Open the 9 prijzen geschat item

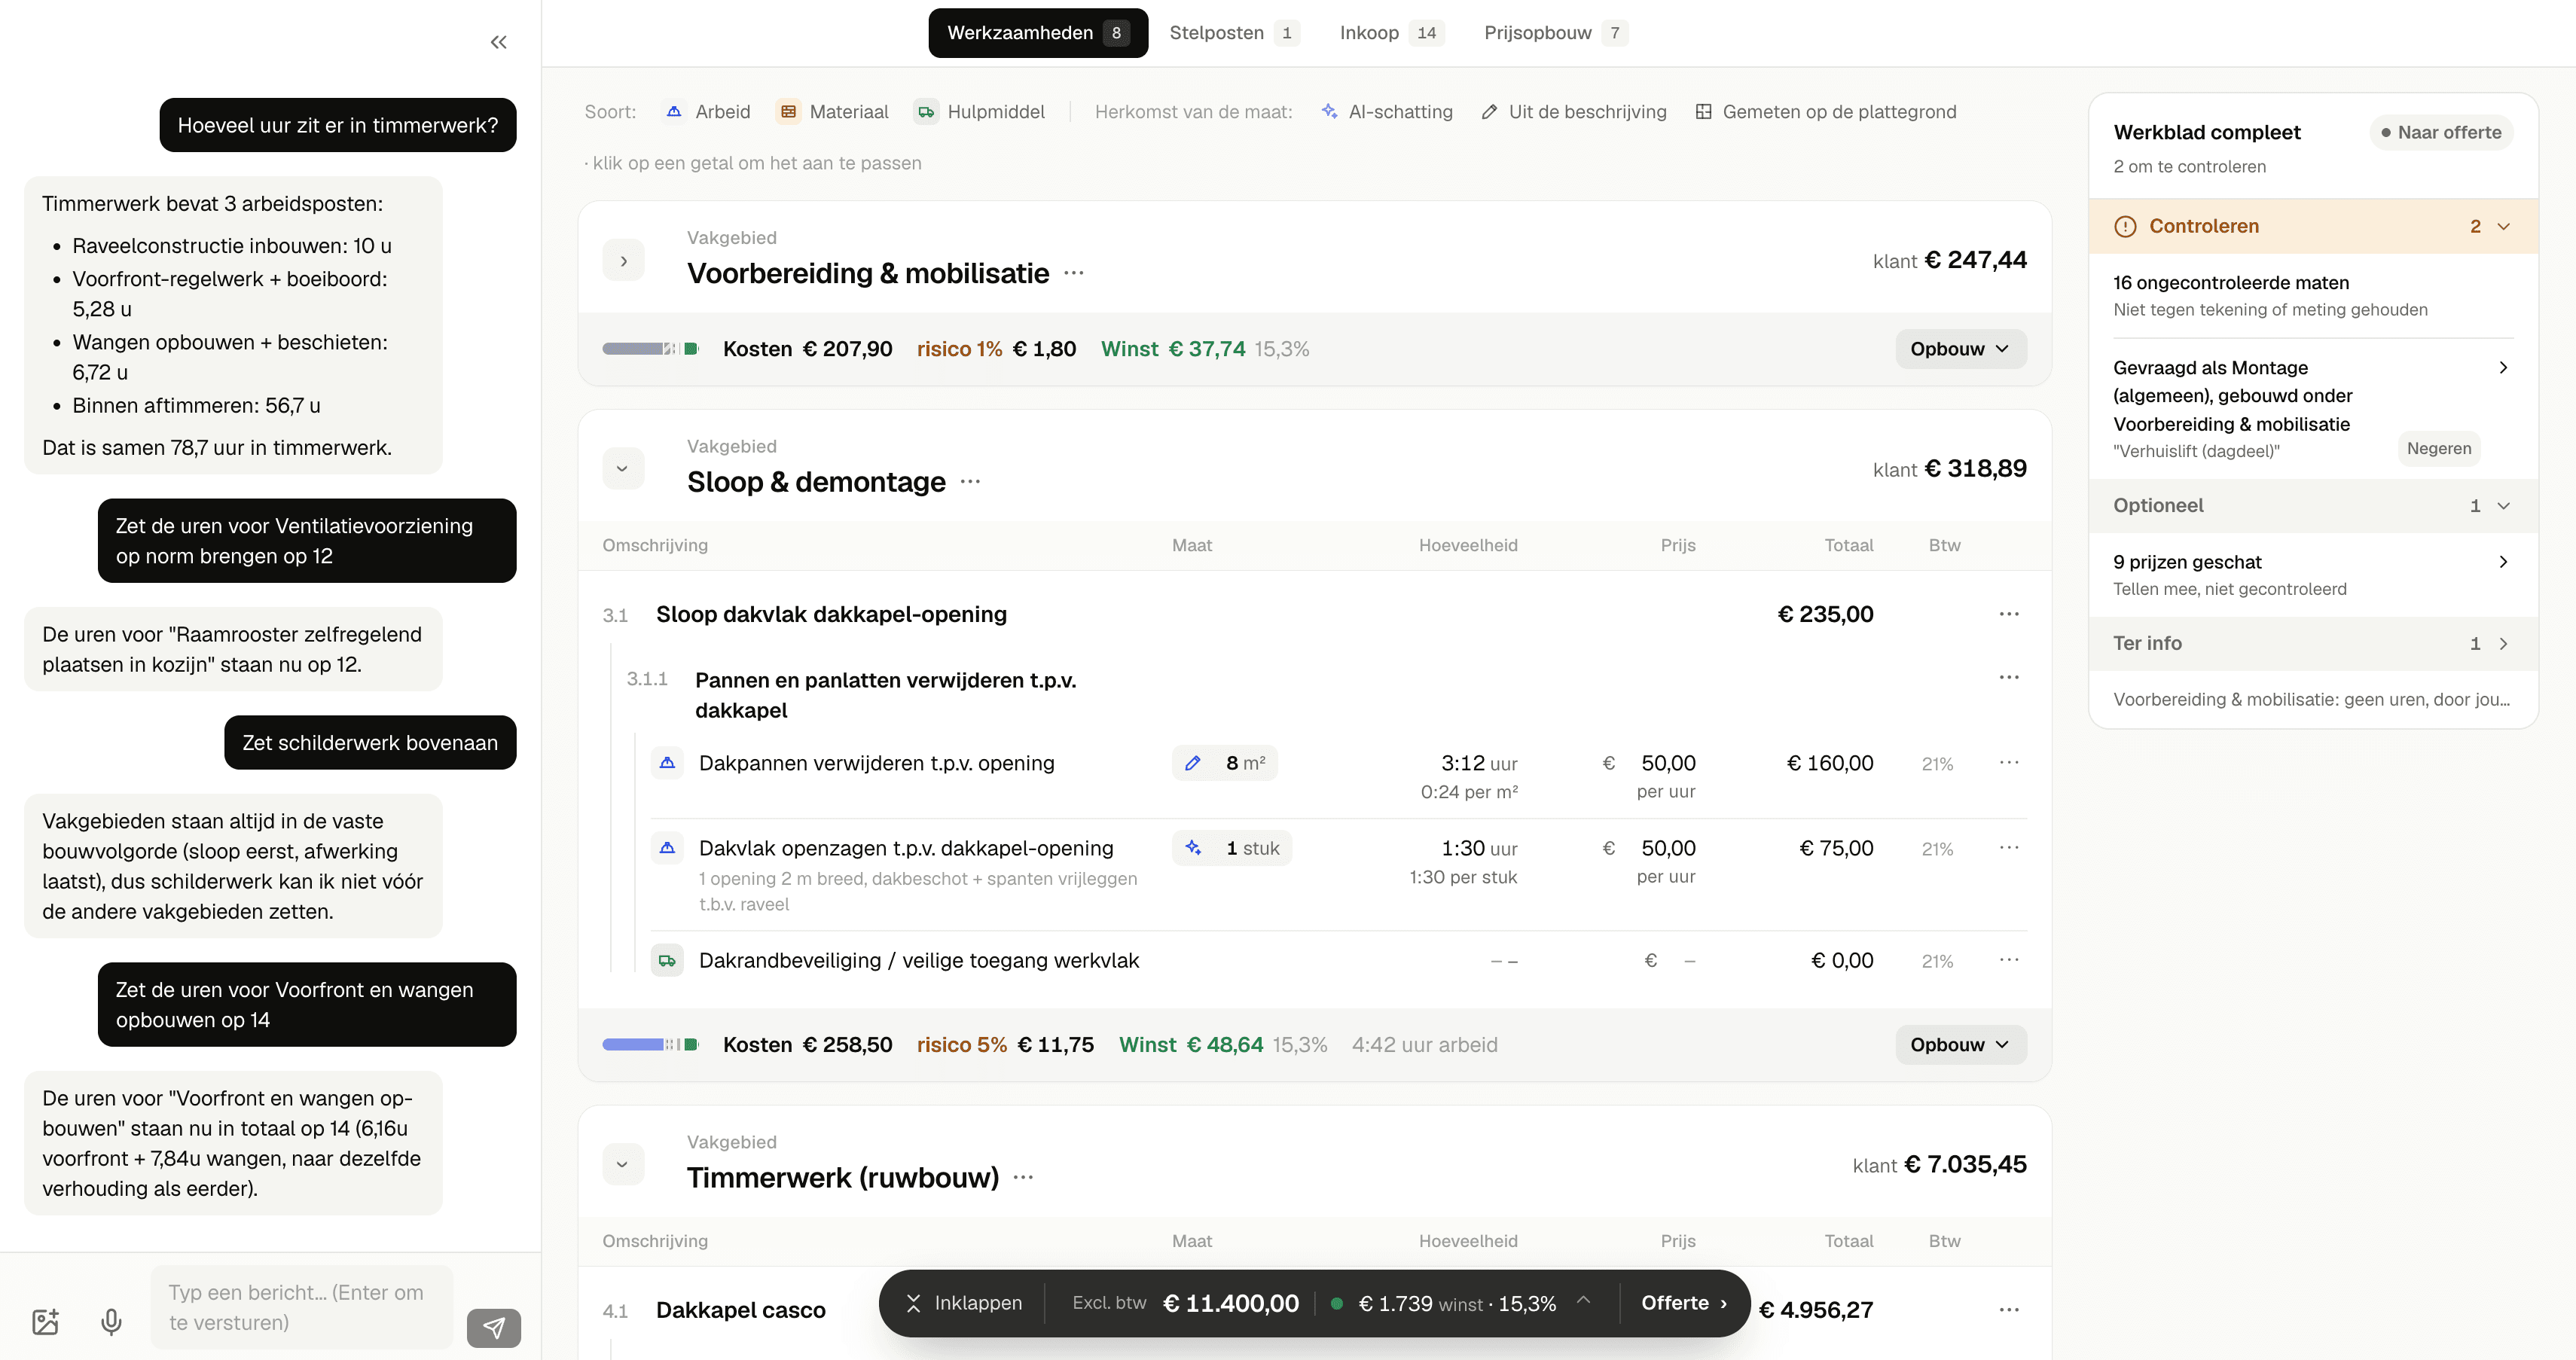[2312, 575]
